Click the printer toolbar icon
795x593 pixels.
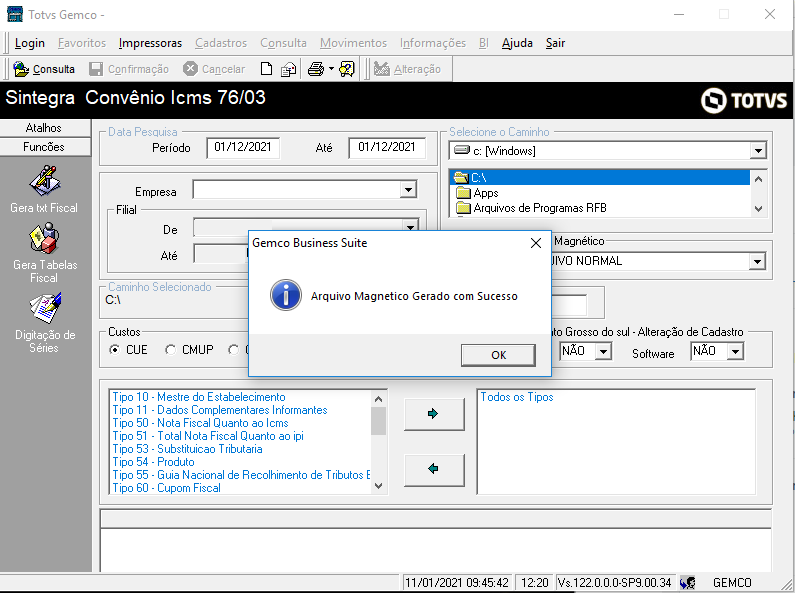pyautogui.click(x=316, y=69)
